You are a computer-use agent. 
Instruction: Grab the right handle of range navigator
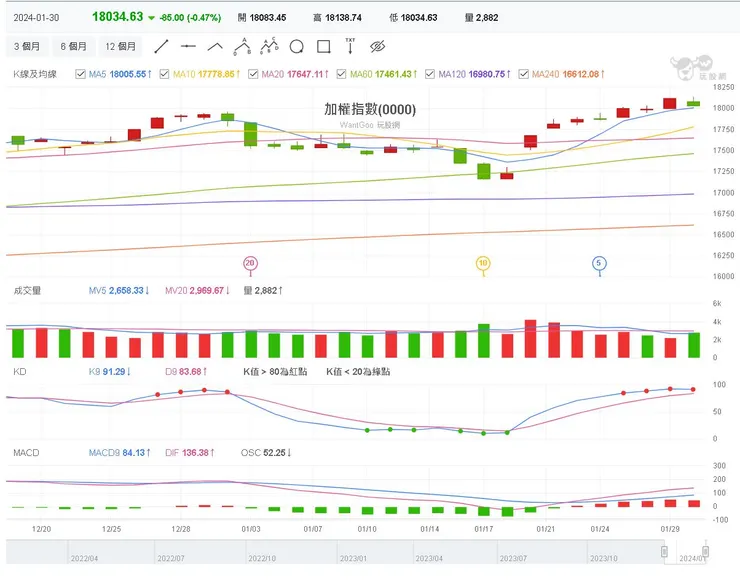(x=705, y=551)
